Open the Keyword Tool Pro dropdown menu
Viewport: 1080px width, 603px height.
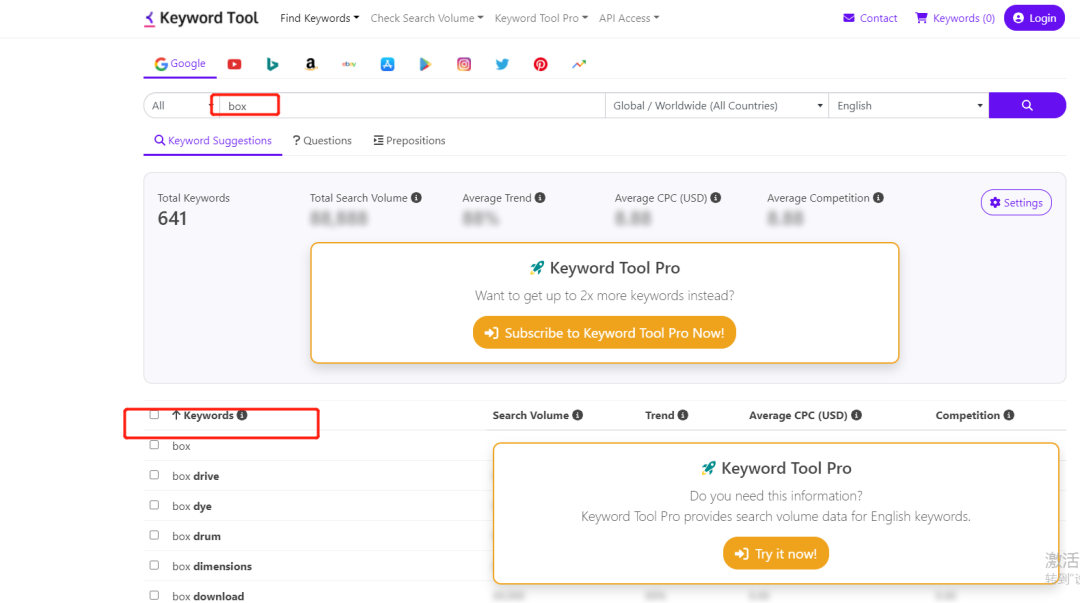pos(541,18)
